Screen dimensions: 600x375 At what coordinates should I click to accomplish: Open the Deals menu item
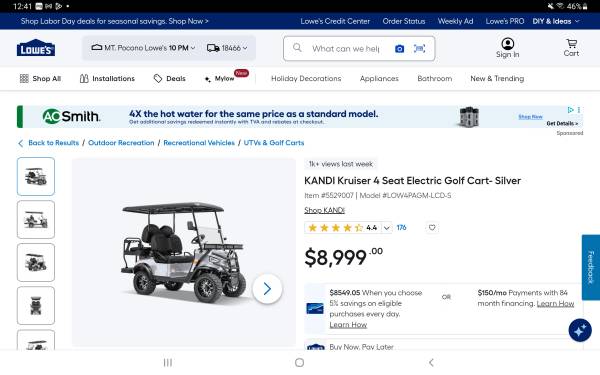coord(170,78)
